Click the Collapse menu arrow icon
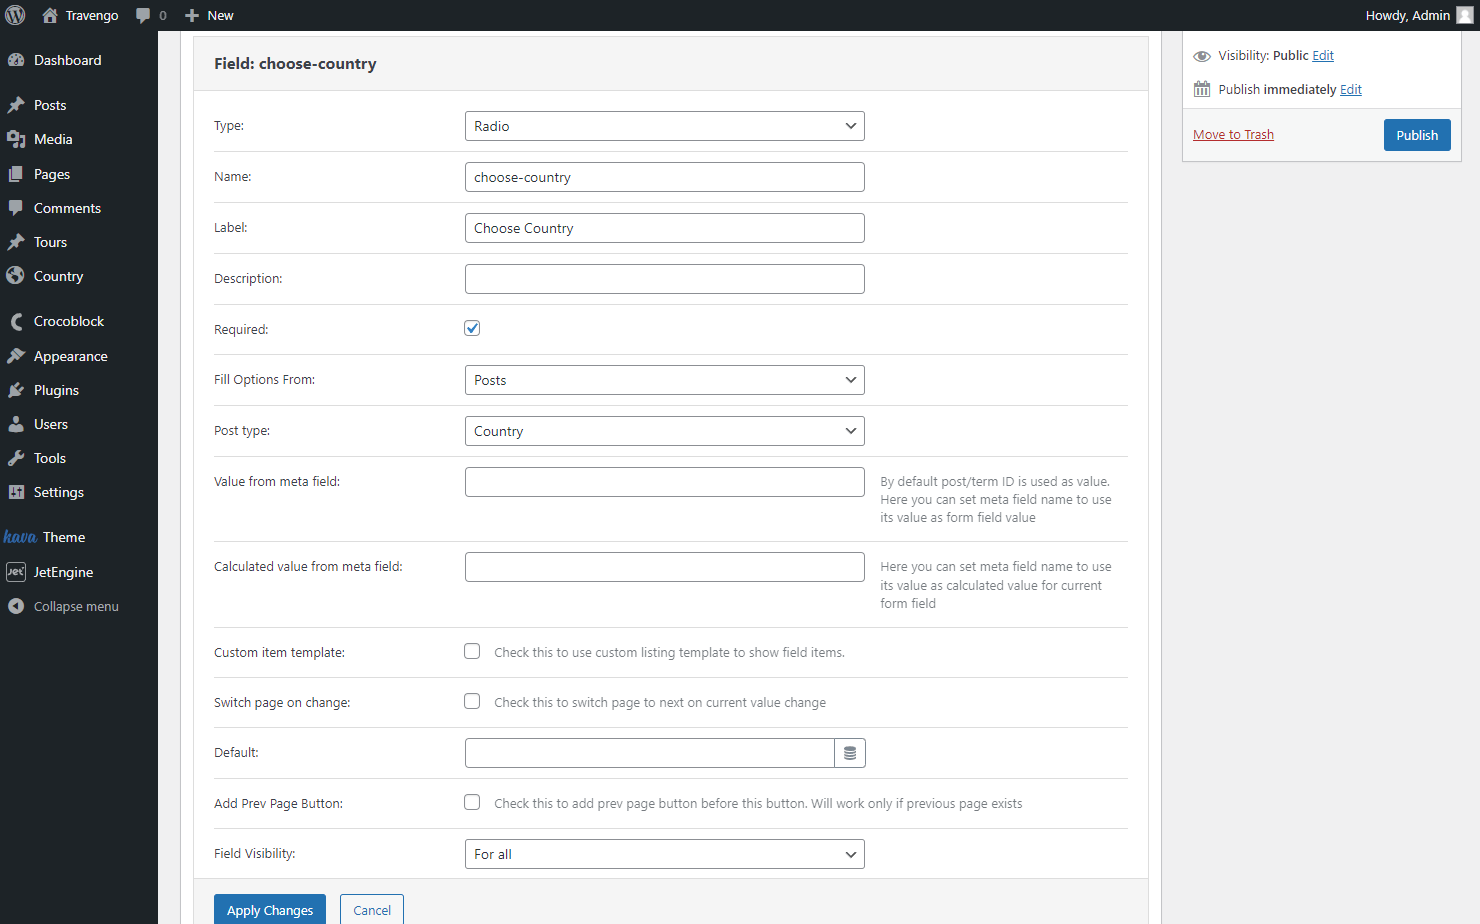1480x924 pixels. pyautogui.click(x=16, y=606)
